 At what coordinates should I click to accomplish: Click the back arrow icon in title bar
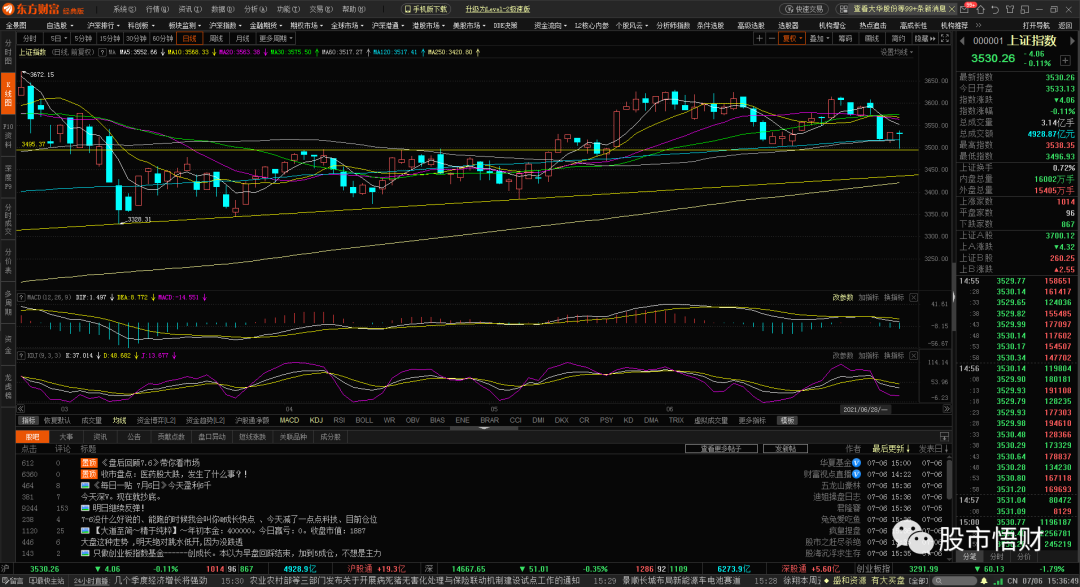coord(995,10)
